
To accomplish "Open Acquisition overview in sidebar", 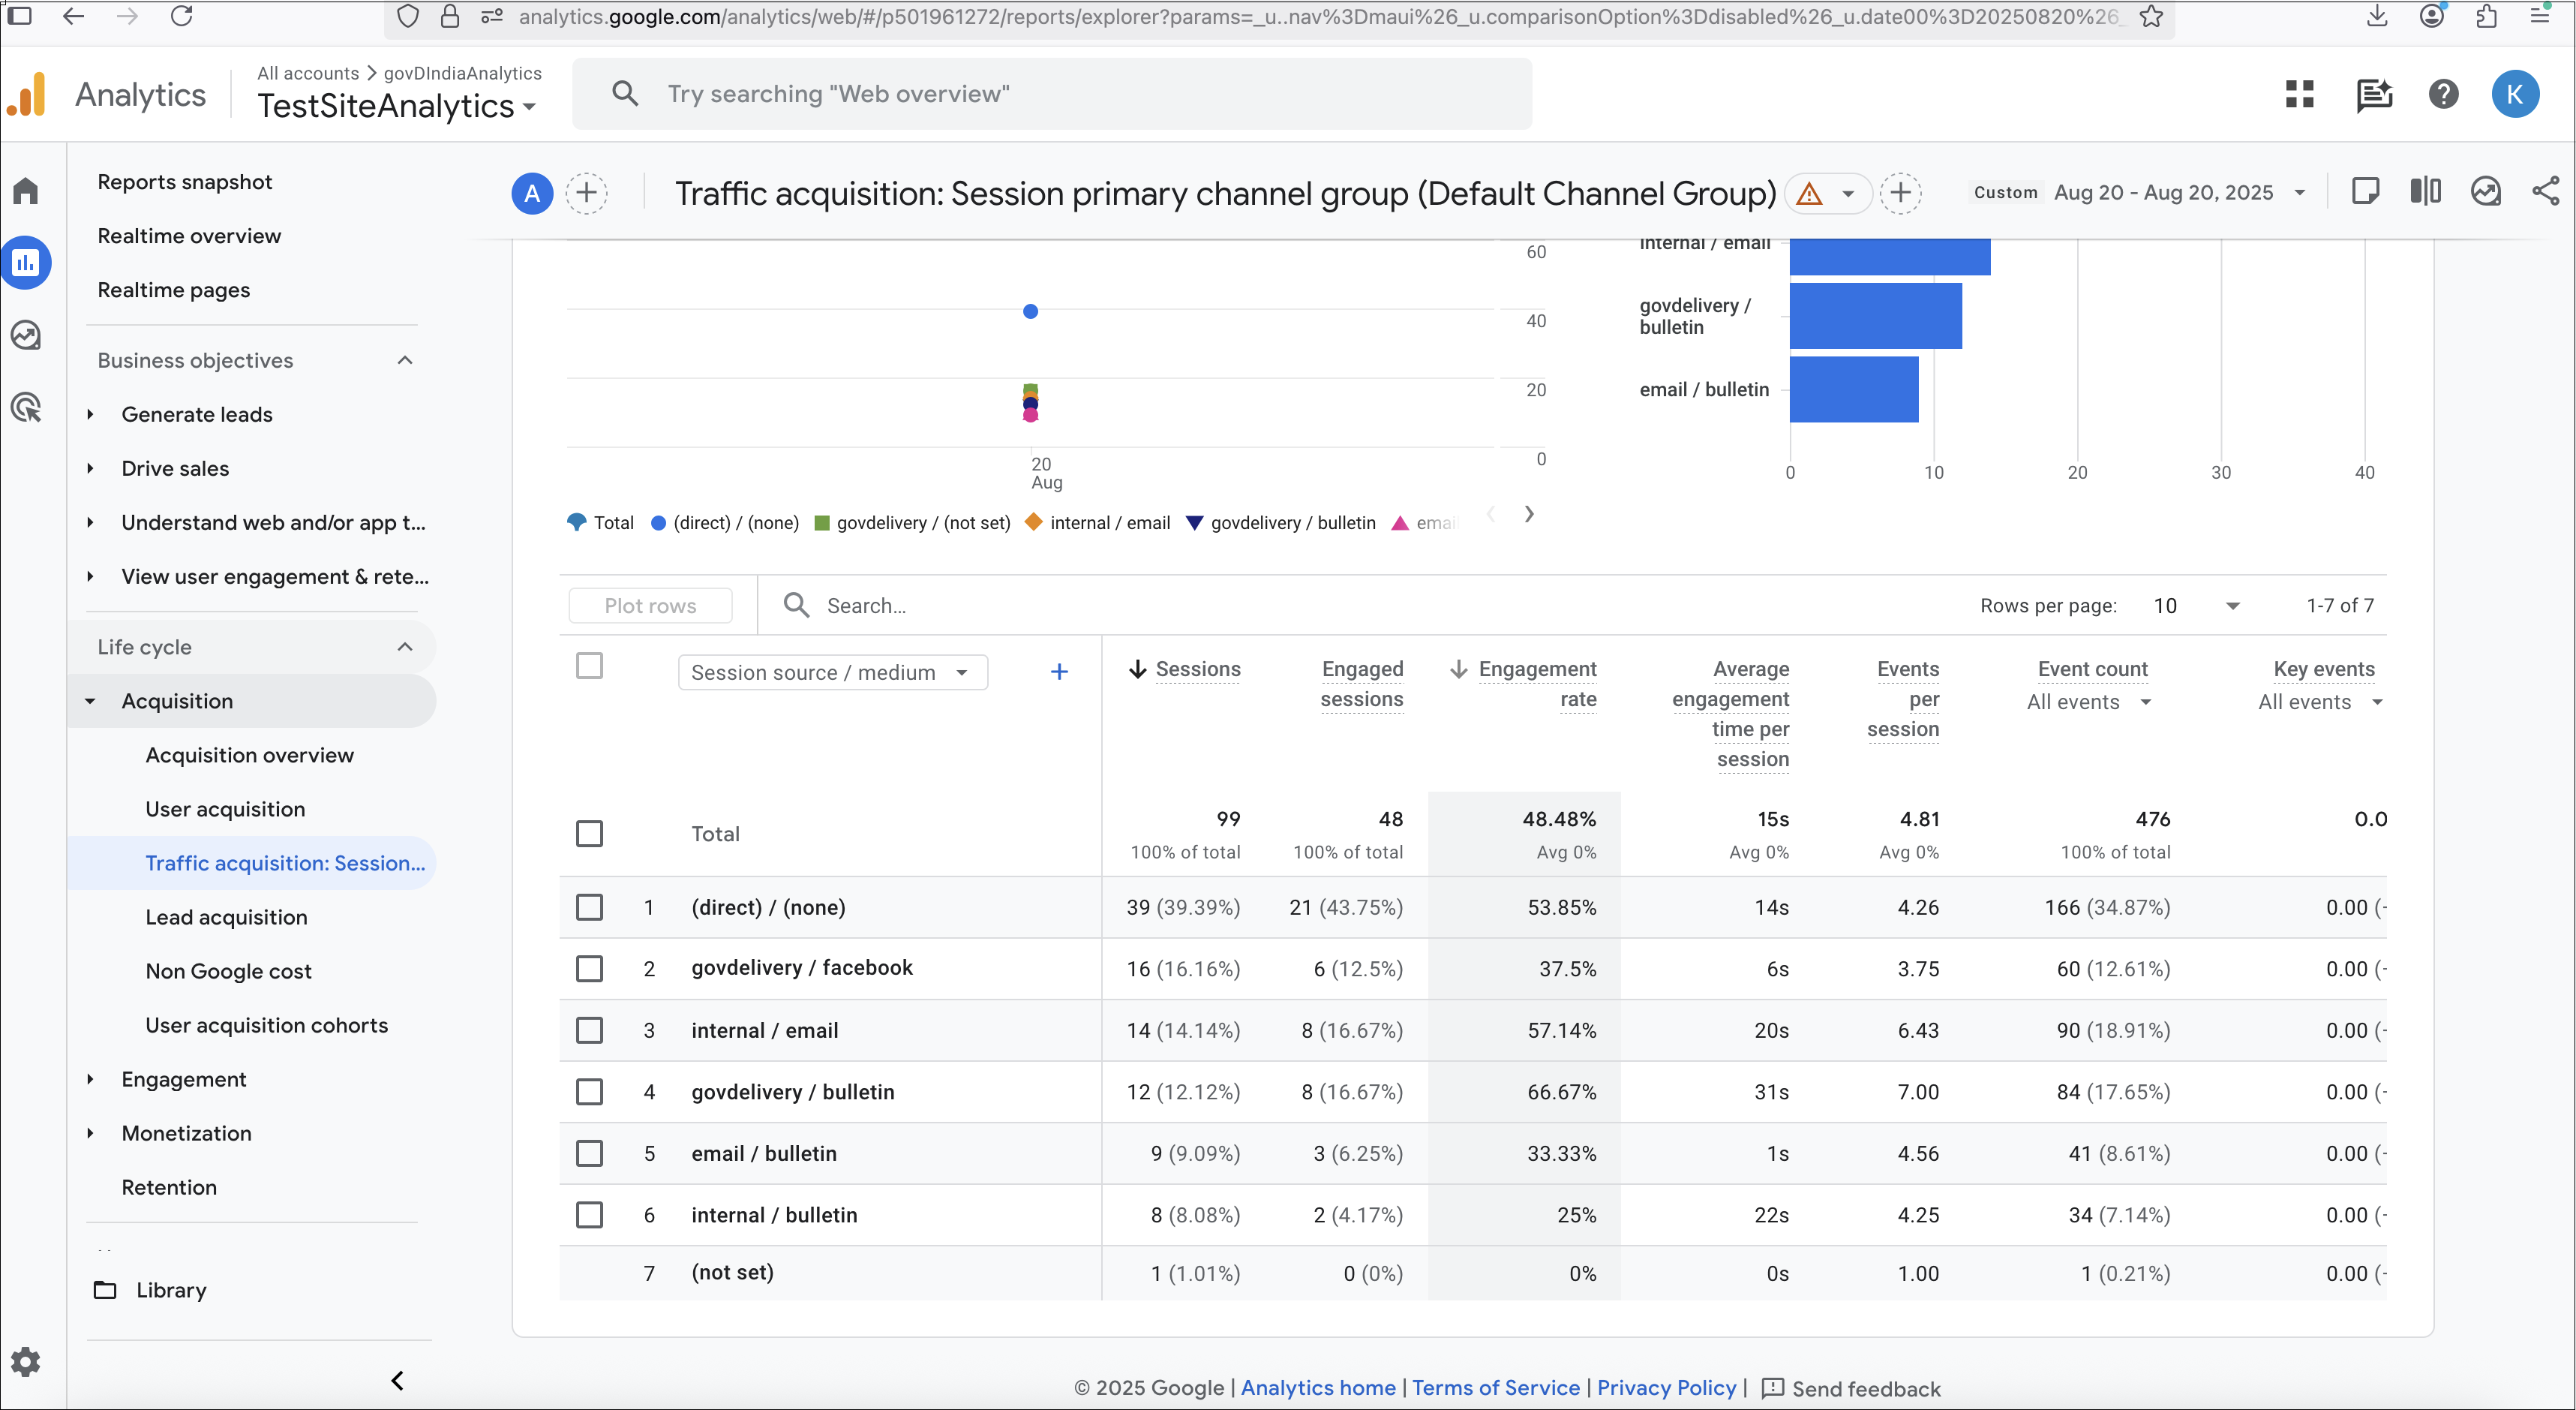I will pyautogui.click(x=249, y=755).
